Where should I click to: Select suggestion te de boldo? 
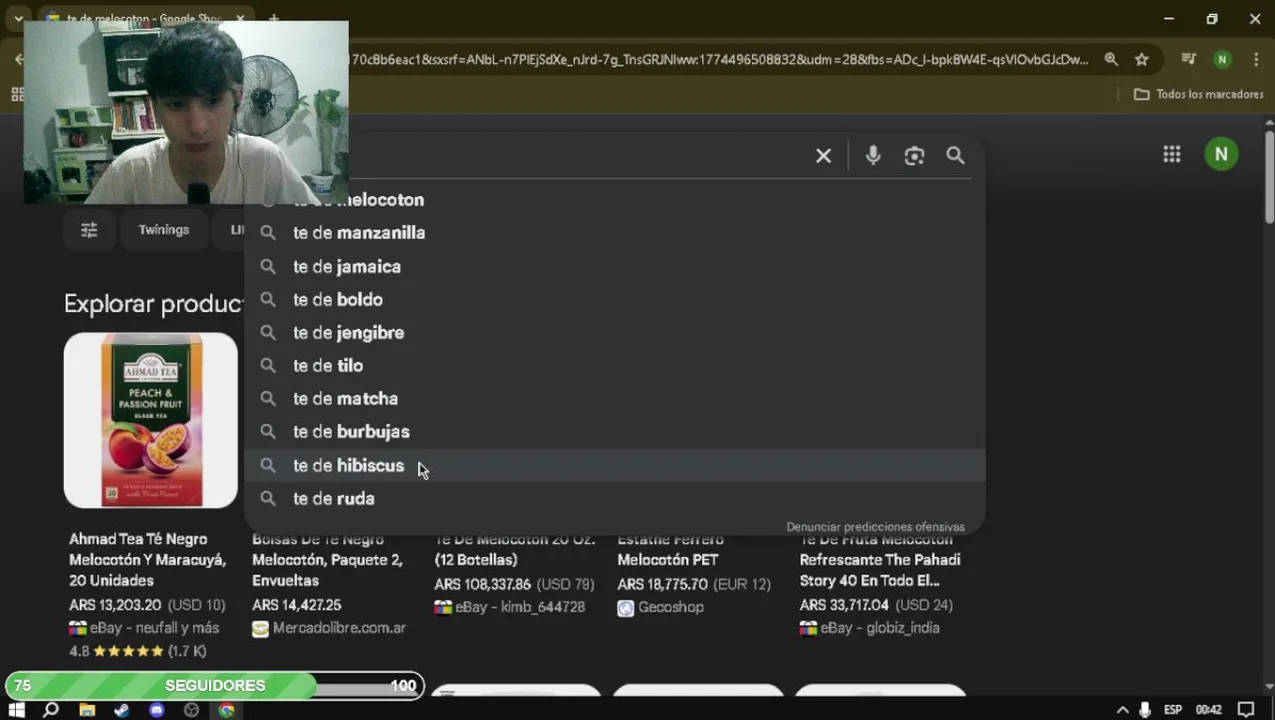click(x=615, y=300)
